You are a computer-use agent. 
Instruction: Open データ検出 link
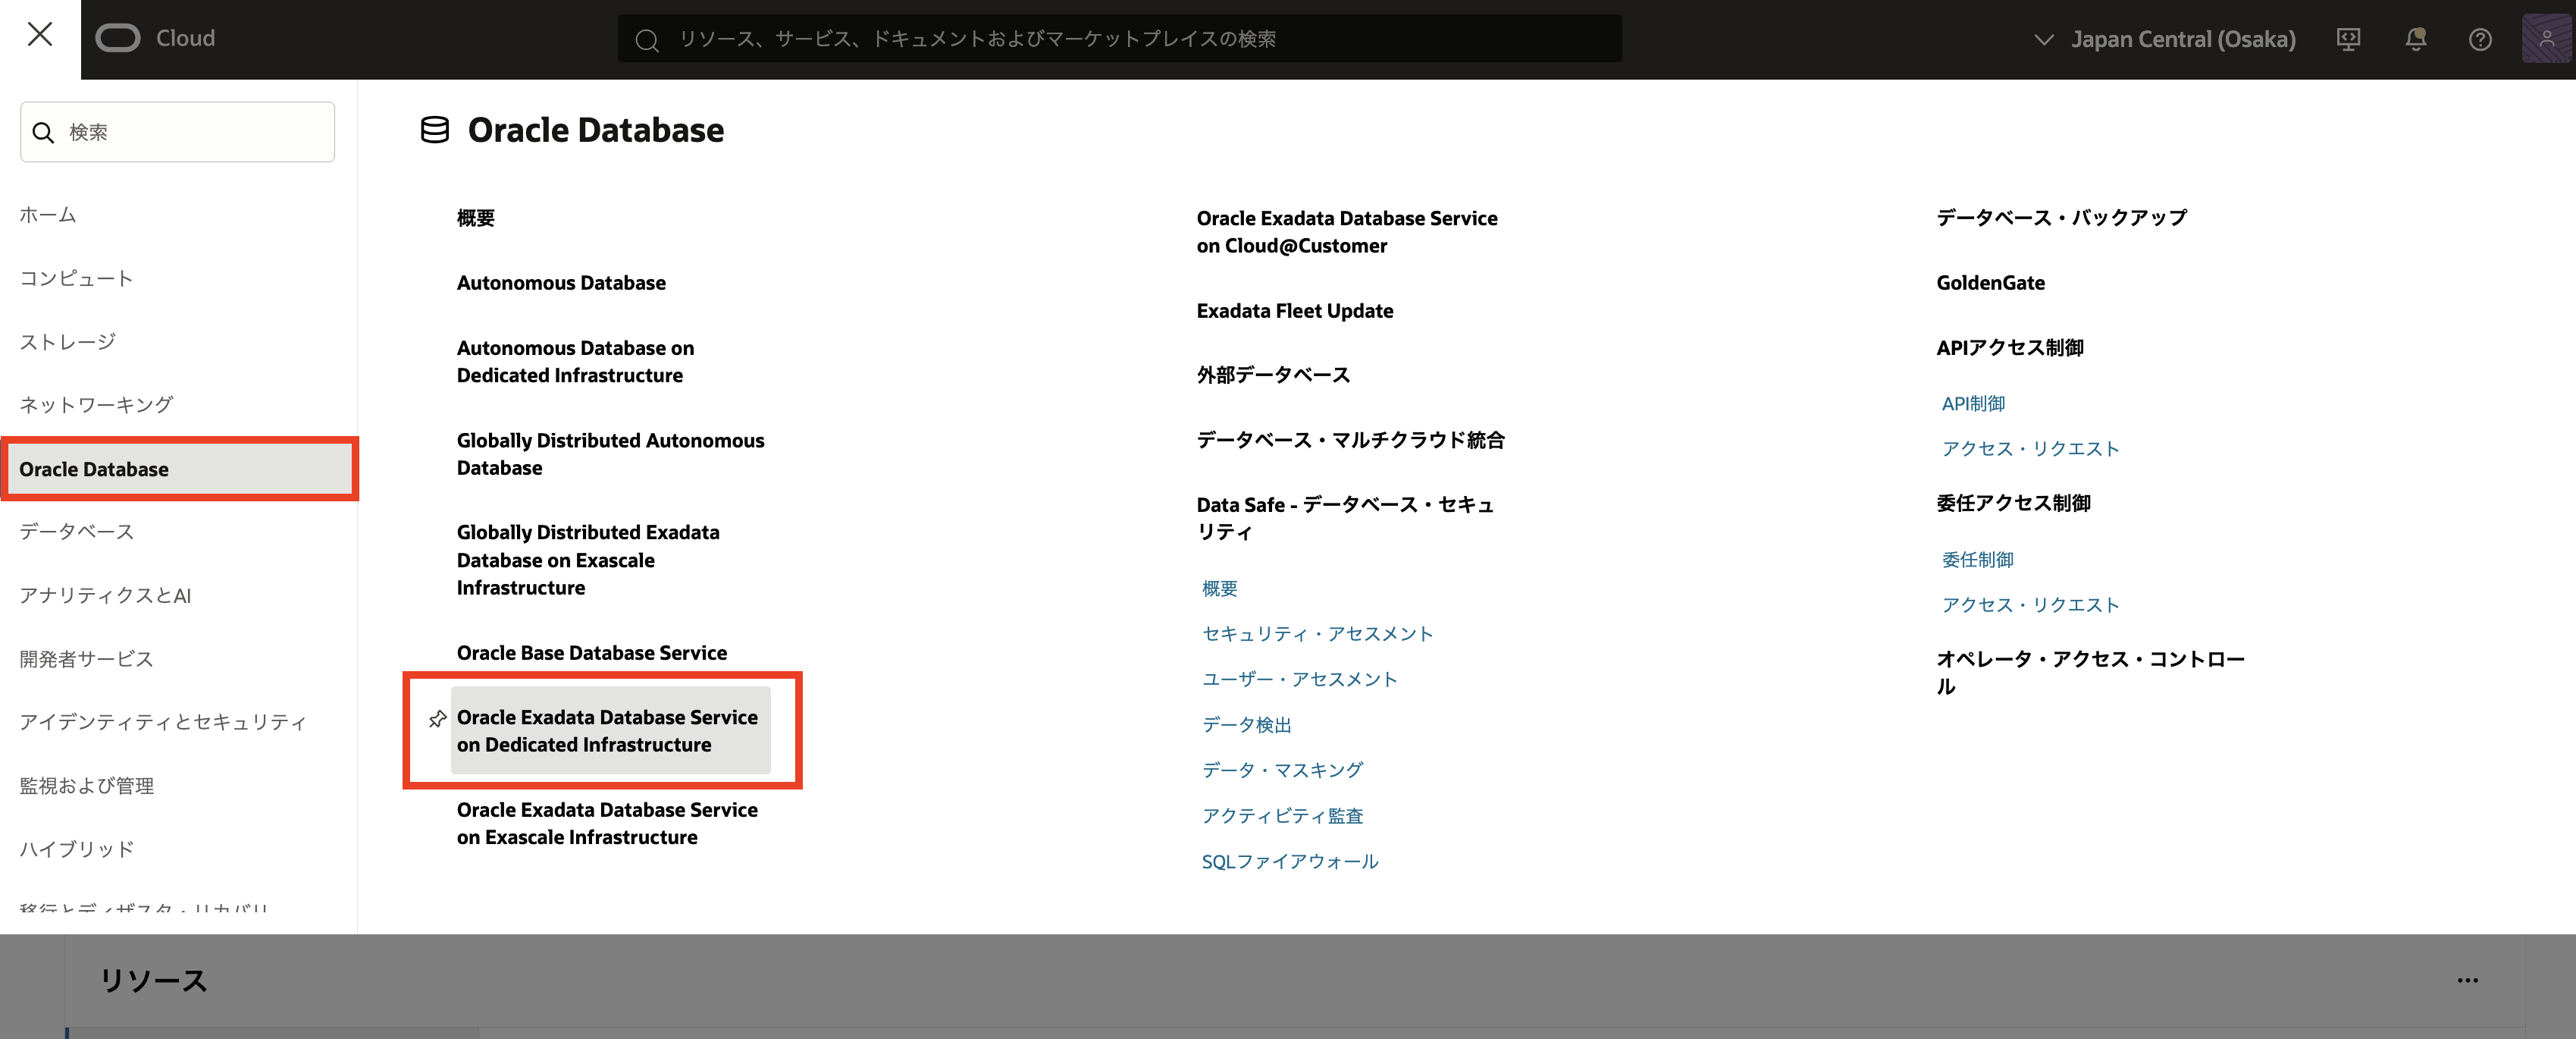pyautogui.click(x=1246, y=725)
